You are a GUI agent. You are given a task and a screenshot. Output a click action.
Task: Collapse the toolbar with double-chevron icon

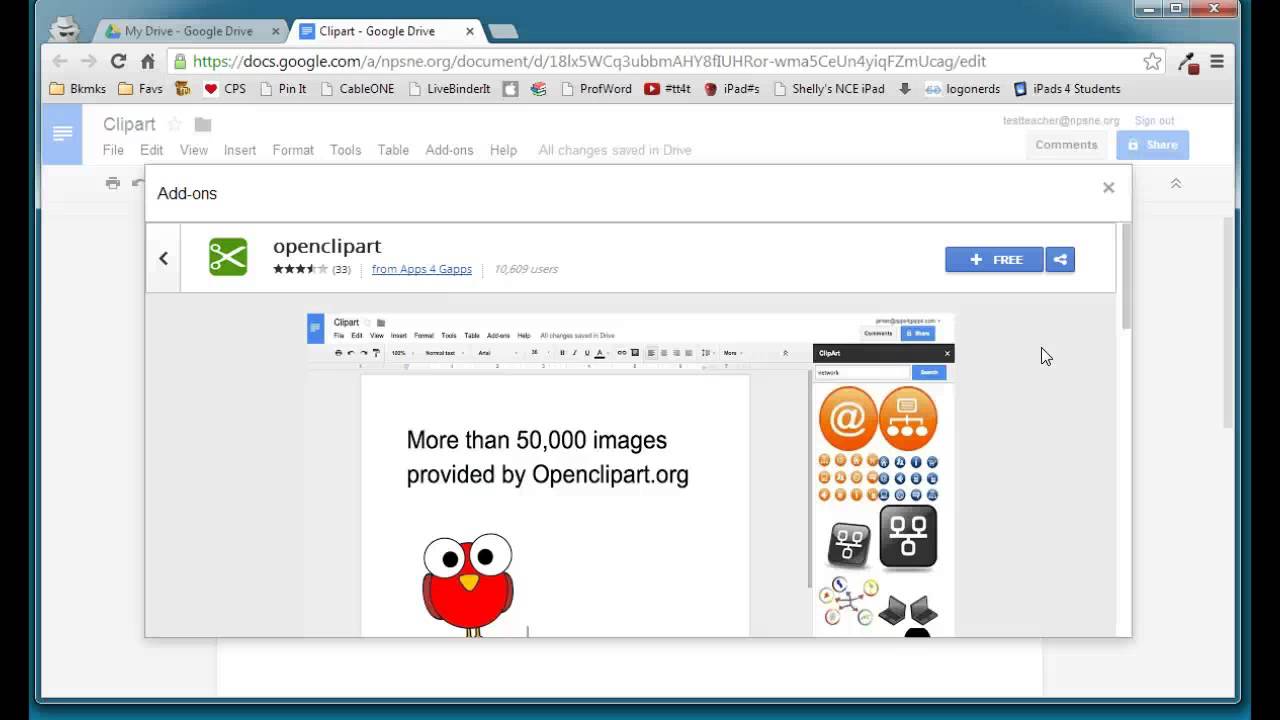pos(1176,184)
